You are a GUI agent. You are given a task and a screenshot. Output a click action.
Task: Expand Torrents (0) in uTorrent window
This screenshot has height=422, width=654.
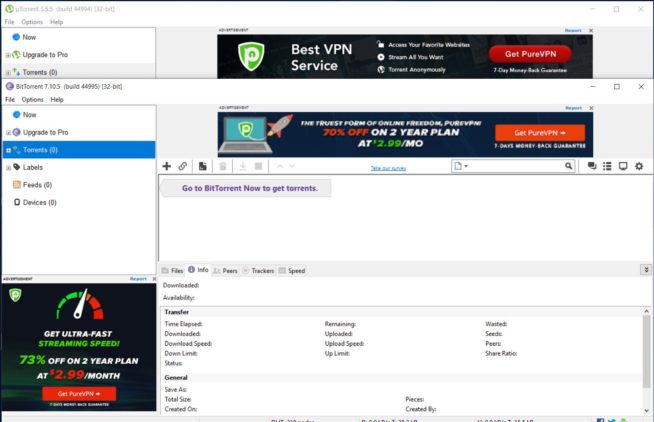8,73
